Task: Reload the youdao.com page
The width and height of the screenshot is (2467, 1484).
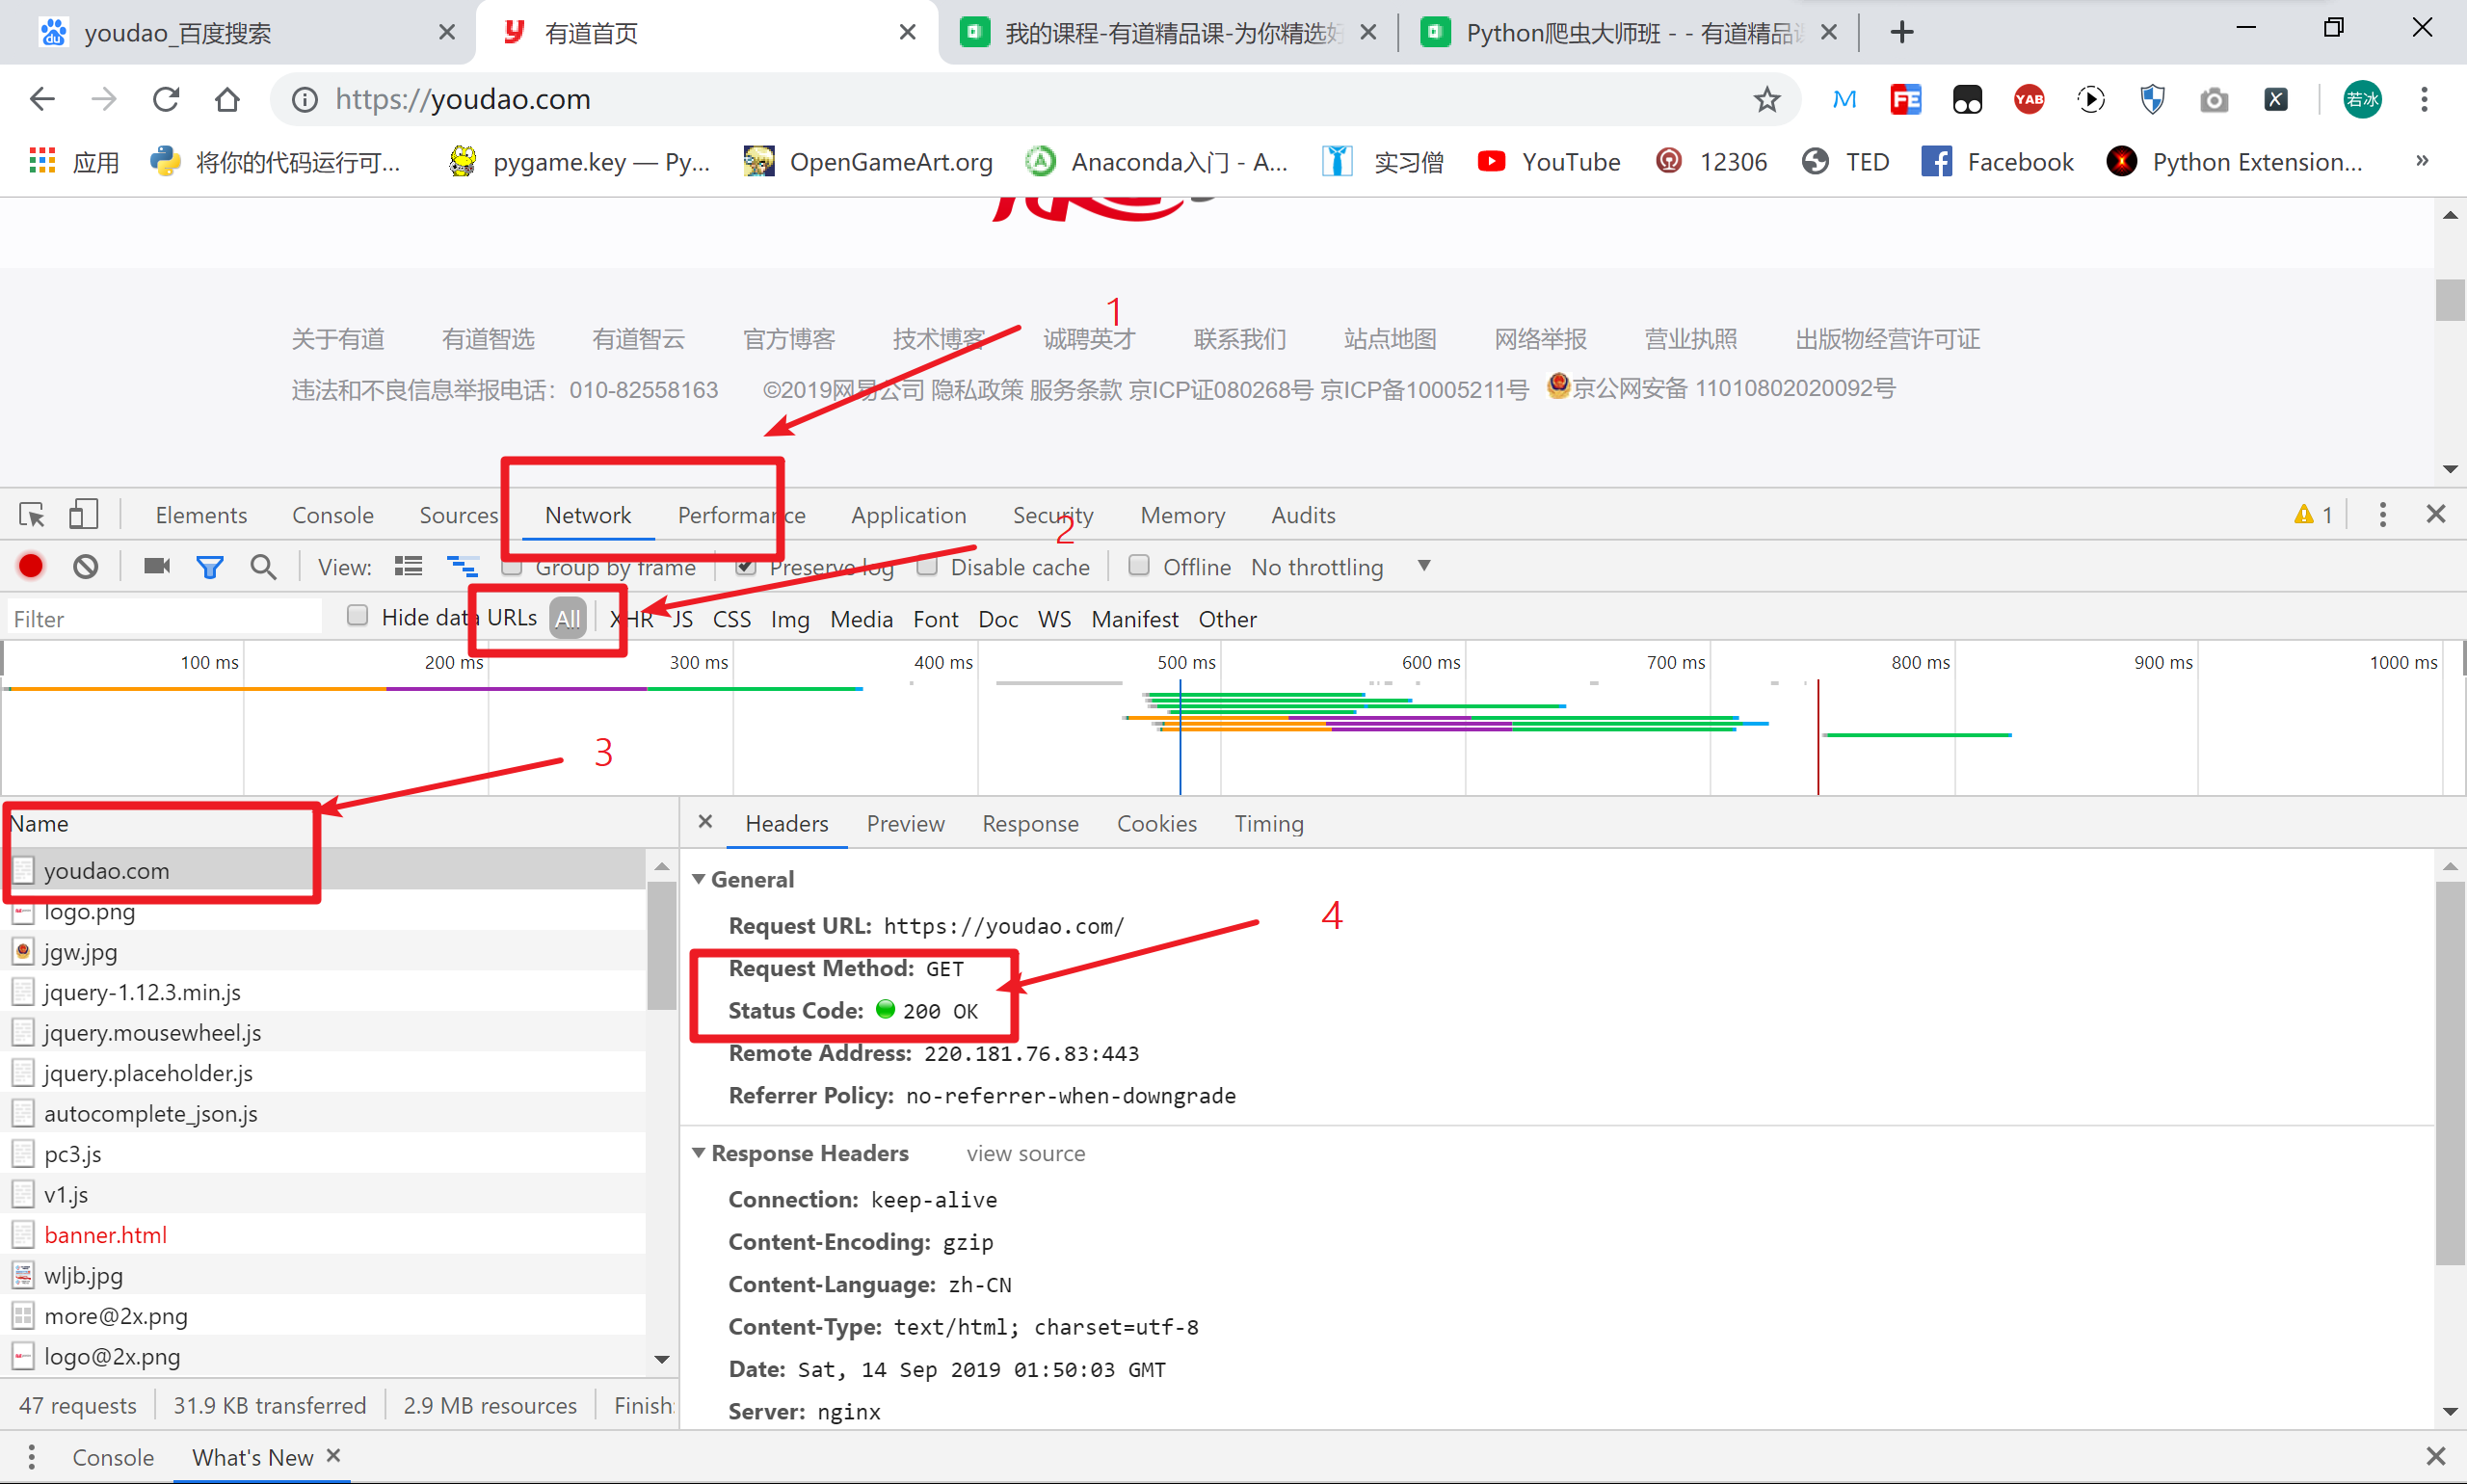Action: click(x=166, y=99)
